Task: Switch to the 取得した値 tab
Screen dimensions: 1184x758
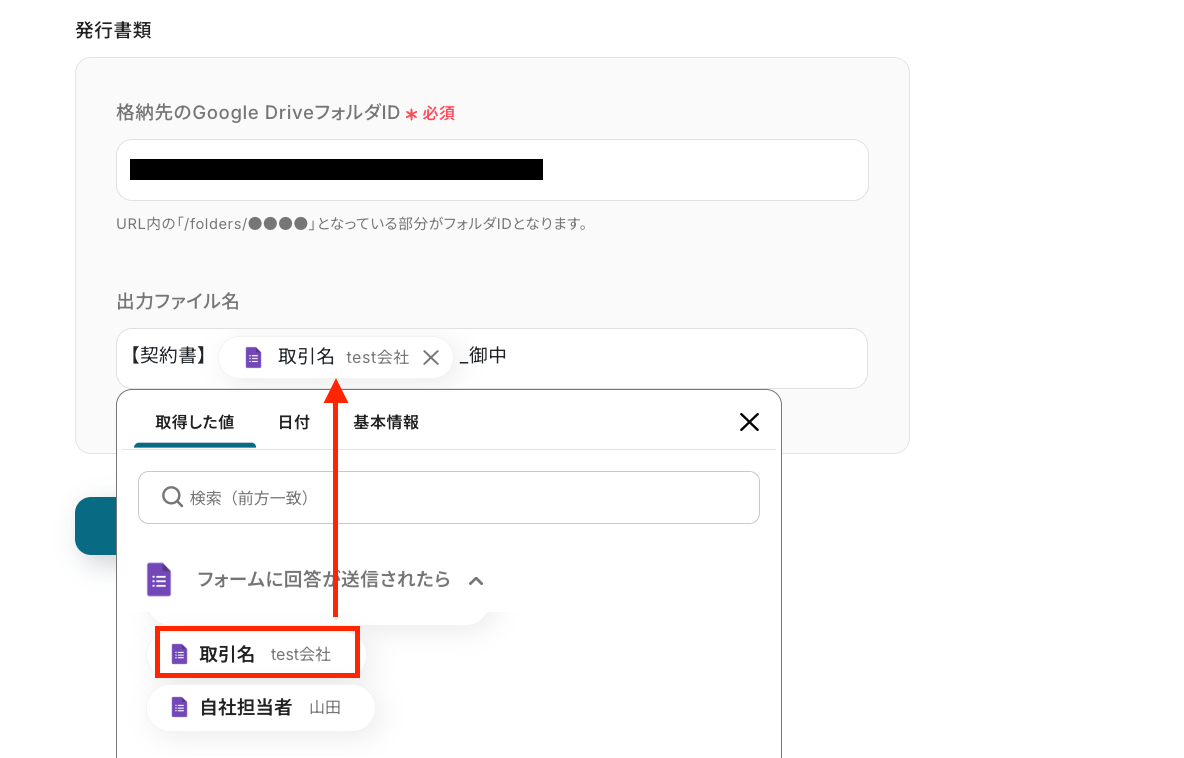Action: [195, 422]
